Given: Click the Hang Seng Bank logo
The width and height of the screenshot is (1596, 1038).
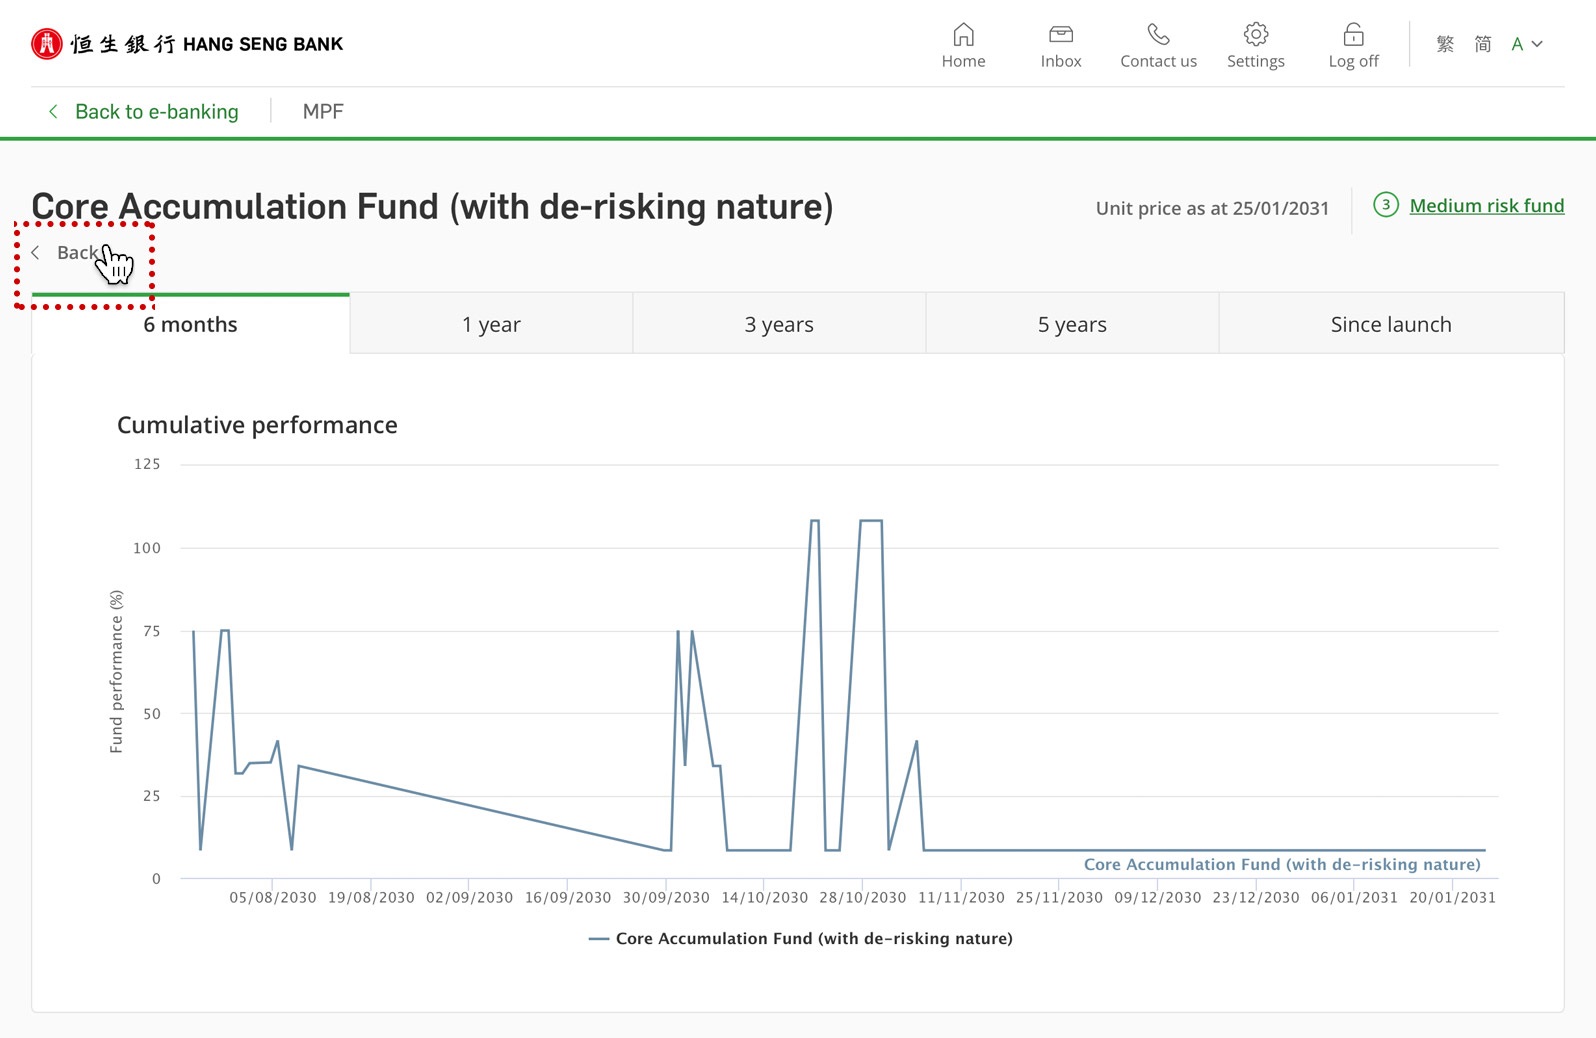Looking at the screenshot, I should point(187,44).
